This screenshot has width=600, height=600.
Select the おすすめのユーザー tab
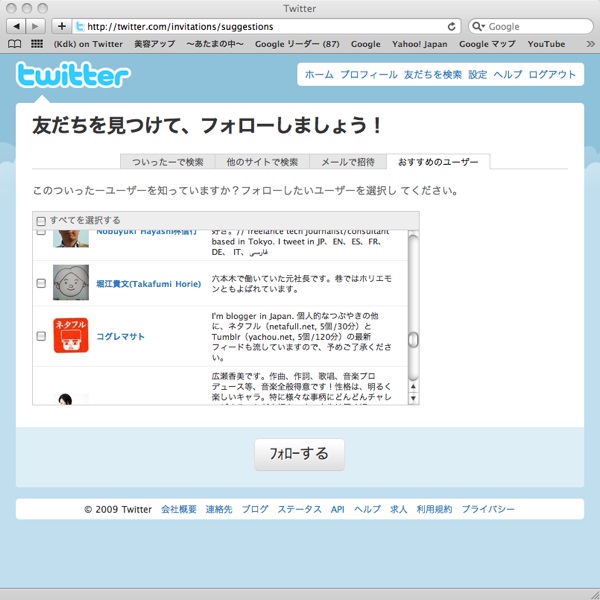[x=438, y=162]
